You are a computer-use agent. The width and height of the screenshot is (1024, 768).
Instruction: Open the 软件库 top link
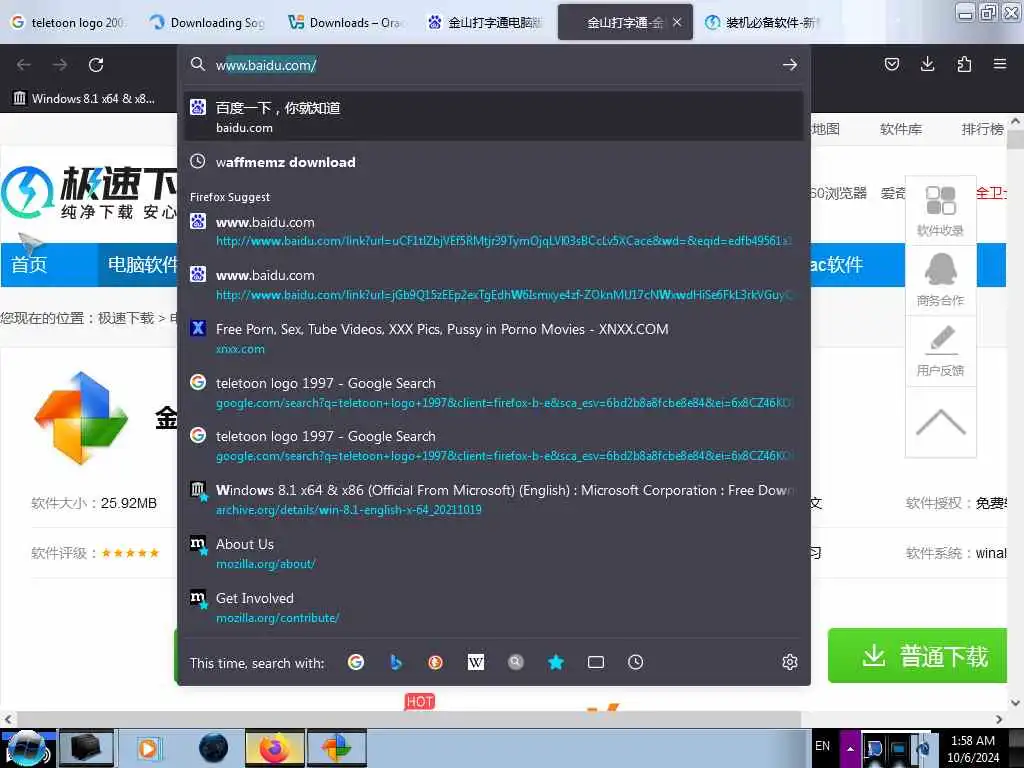coord(901,129)
